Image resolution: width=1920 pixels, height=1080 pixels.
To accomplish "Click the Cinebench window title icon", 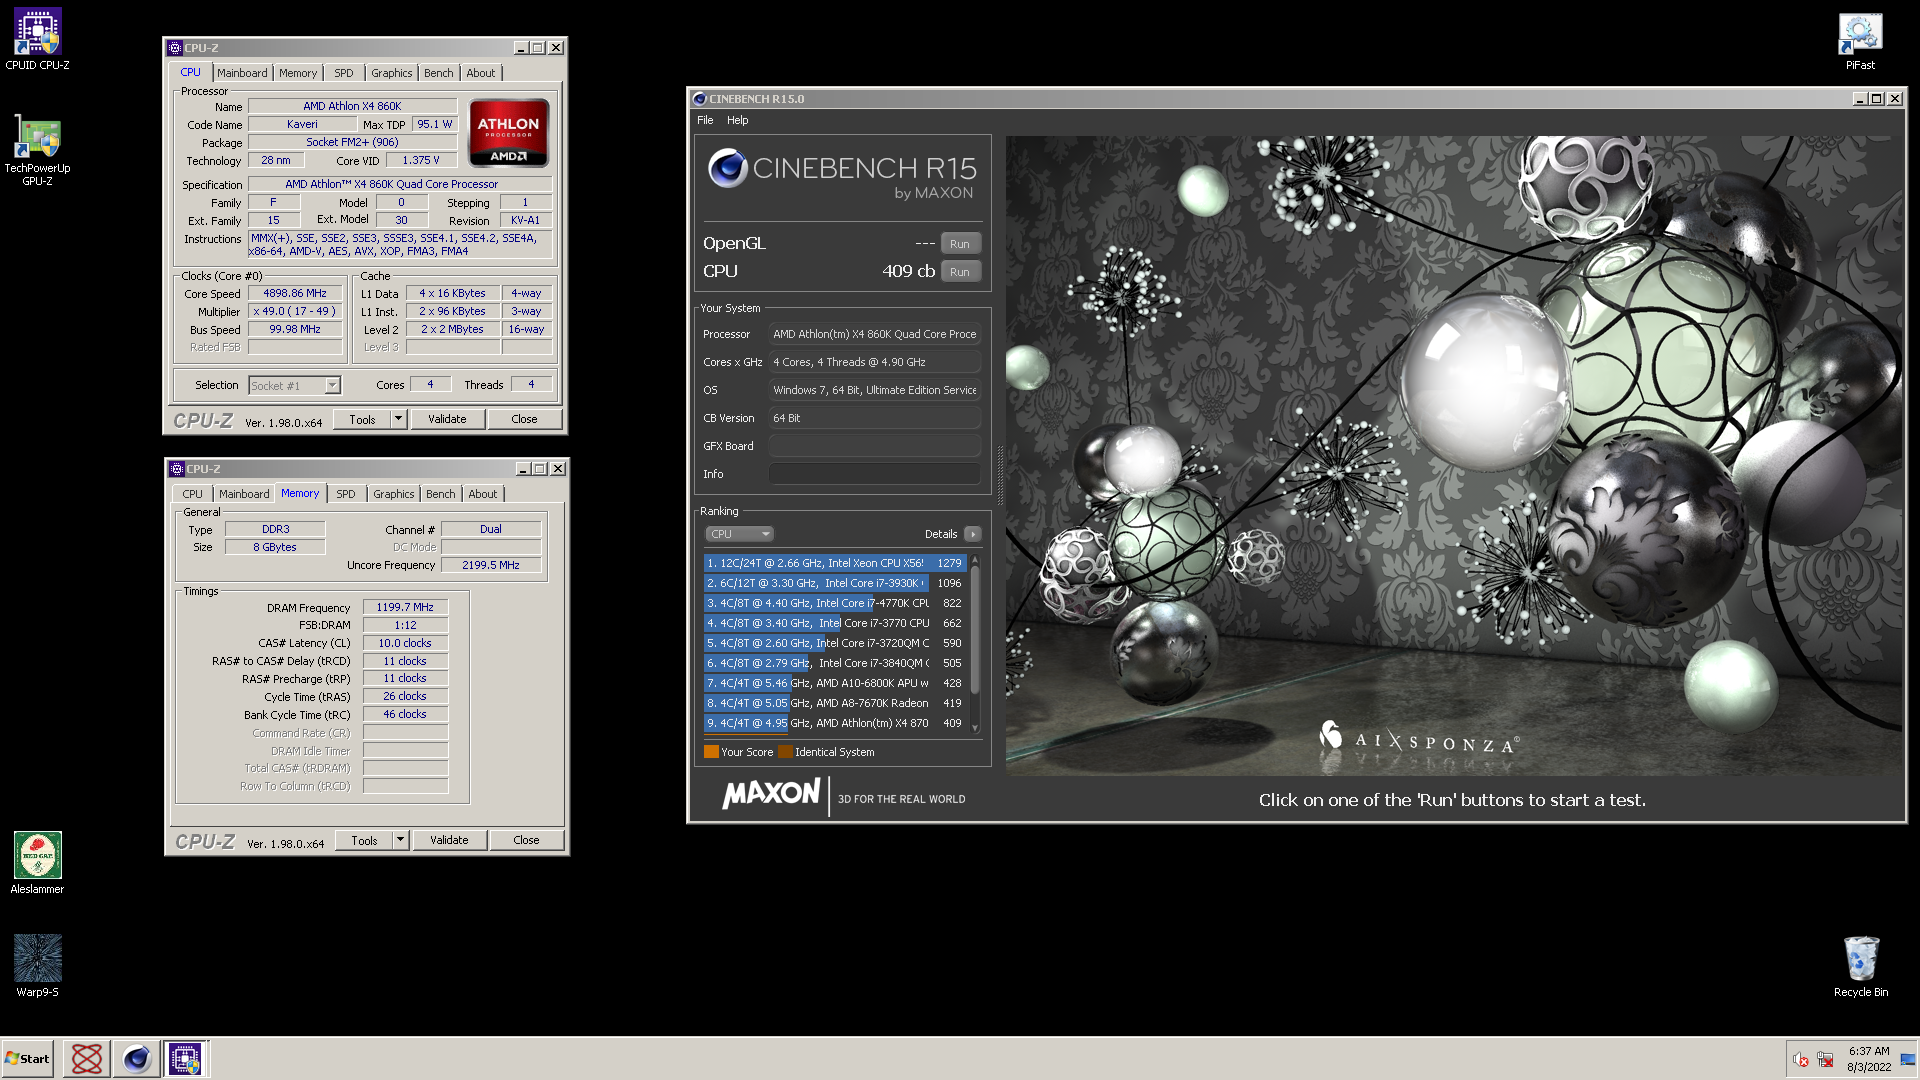I will click(x=699, y=99).
